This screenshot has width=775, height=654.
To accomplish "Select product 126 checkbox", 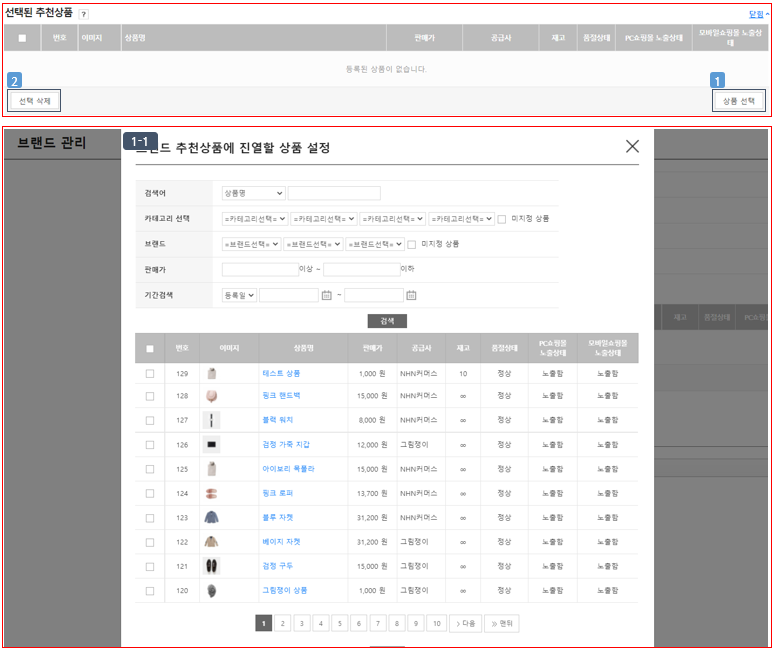I will (x=150, y=445).
